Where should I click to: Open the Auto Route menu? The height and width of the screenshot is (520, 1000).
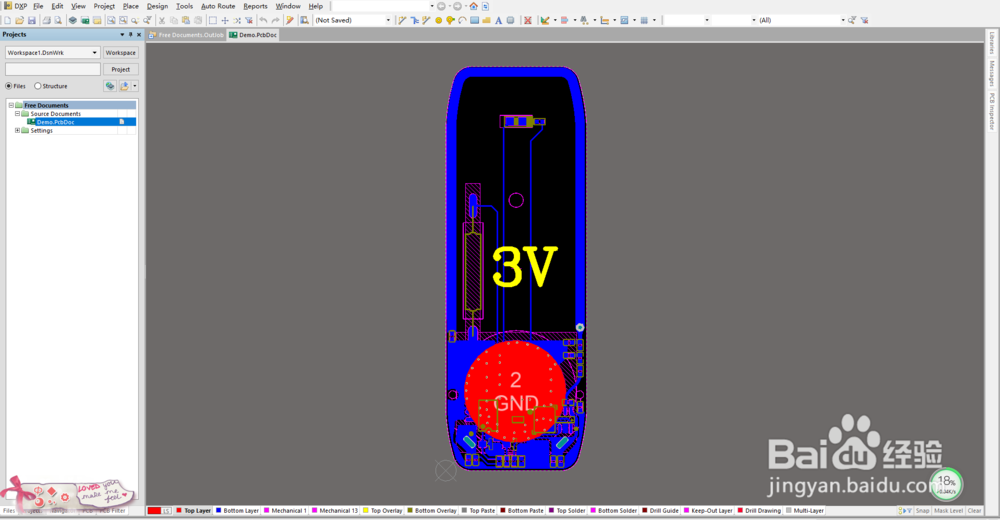pyautogui.click(x=218, y=6)
